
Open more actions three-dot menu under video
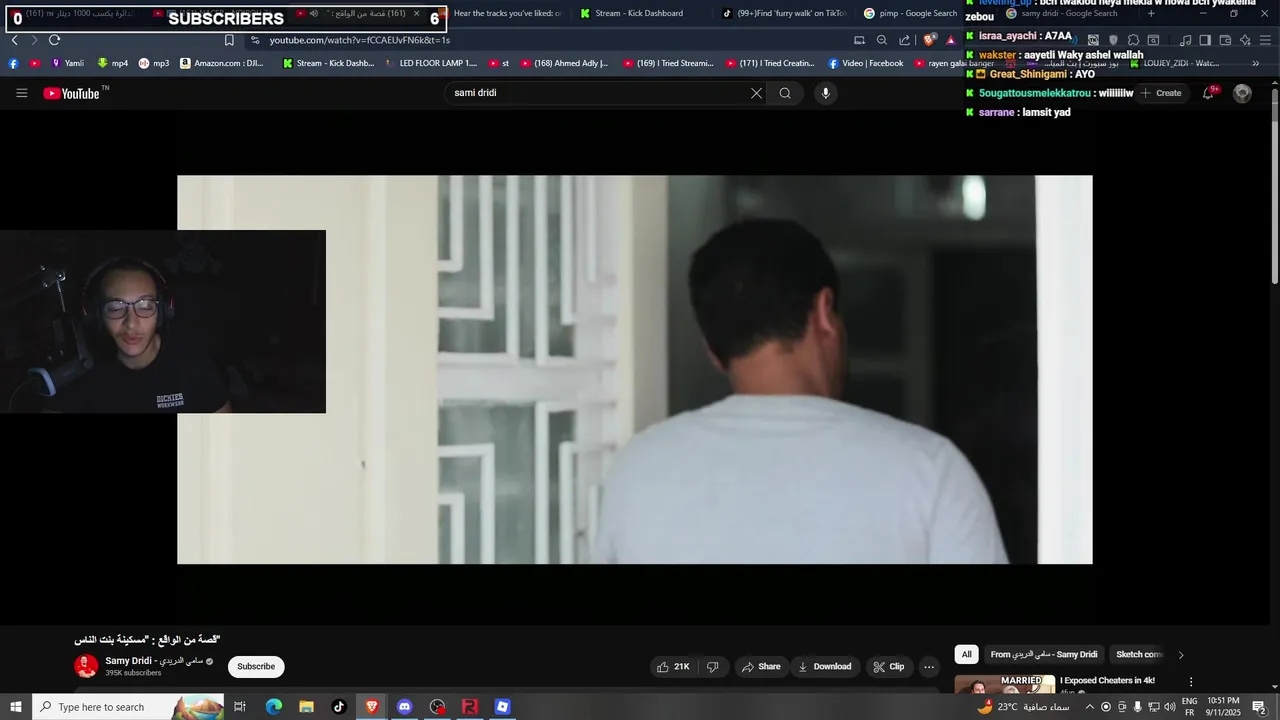[929, 667]
